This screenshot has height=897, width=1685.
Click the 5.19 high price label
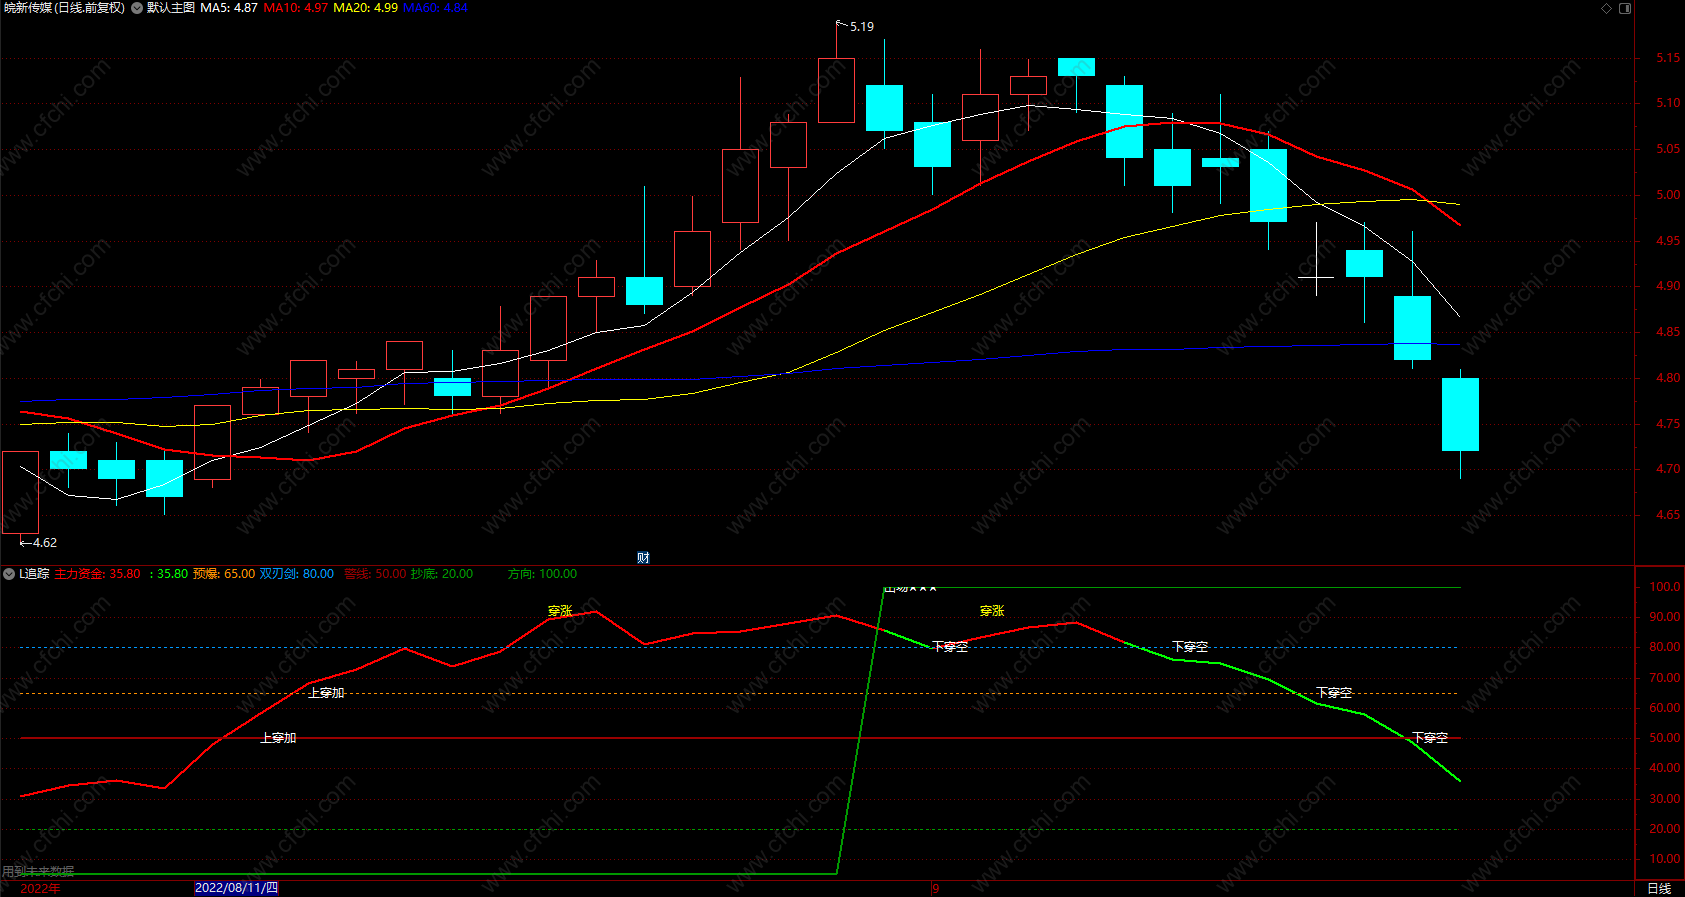coord(862,27)
